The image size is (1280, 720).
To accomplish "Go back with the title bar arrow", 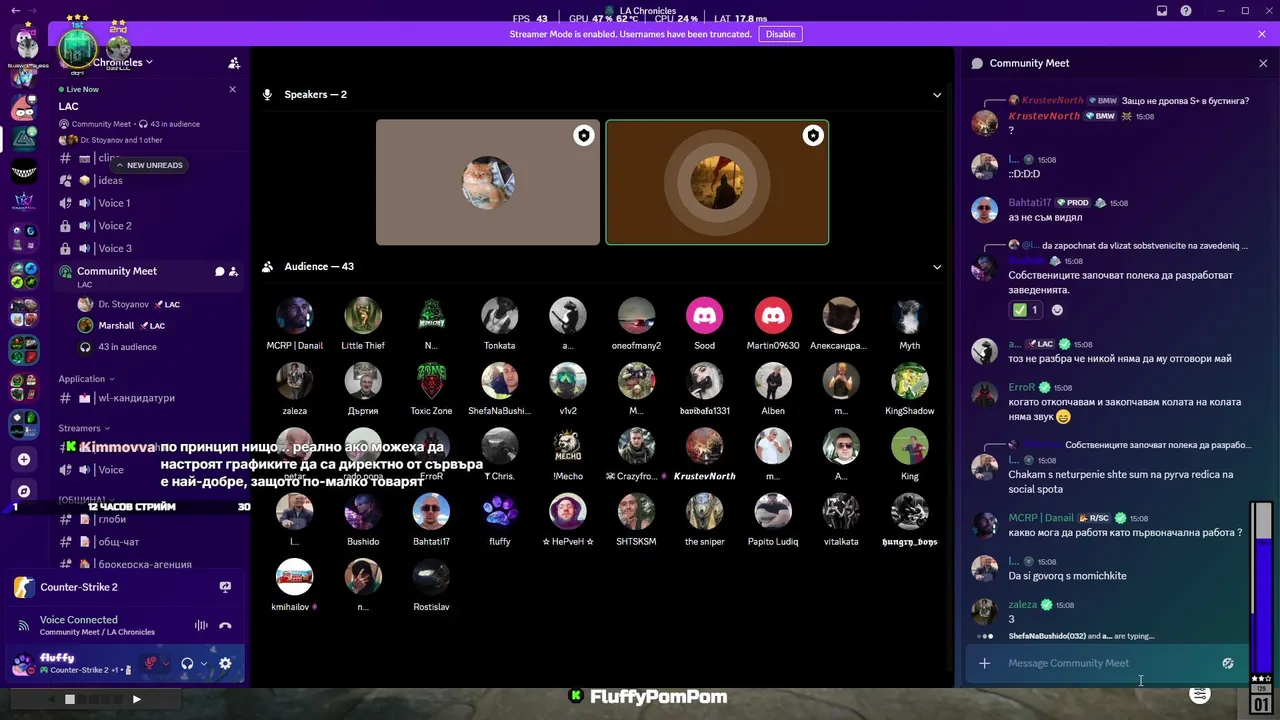I will pos(15,11).
